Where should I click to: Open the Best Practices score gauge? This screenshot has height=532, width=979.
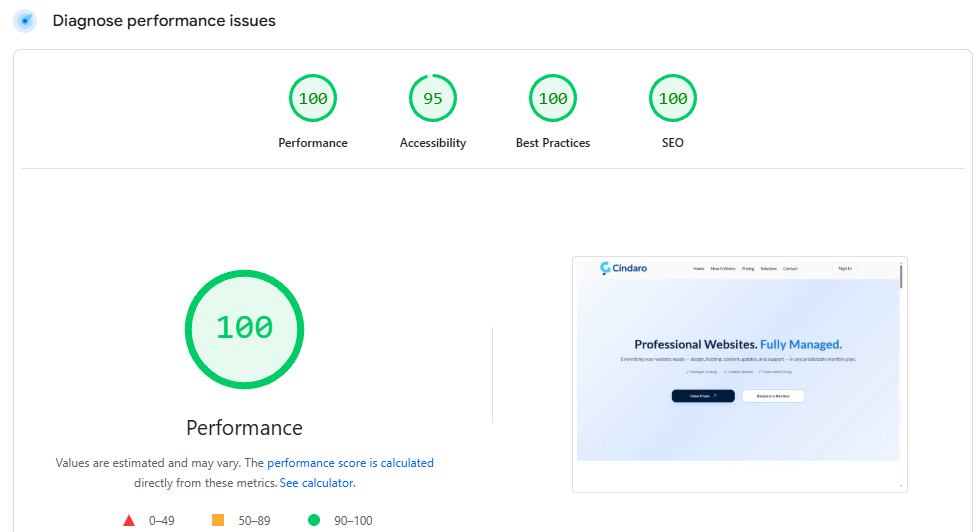[x=553, y=98]
